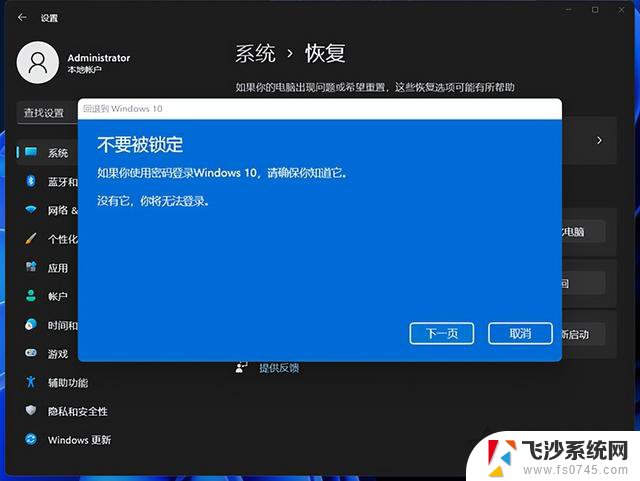Click the 不要被锁定 dialog heading
Screen dimensions: 640x481
pyautogui.click(x=140, y=145)
